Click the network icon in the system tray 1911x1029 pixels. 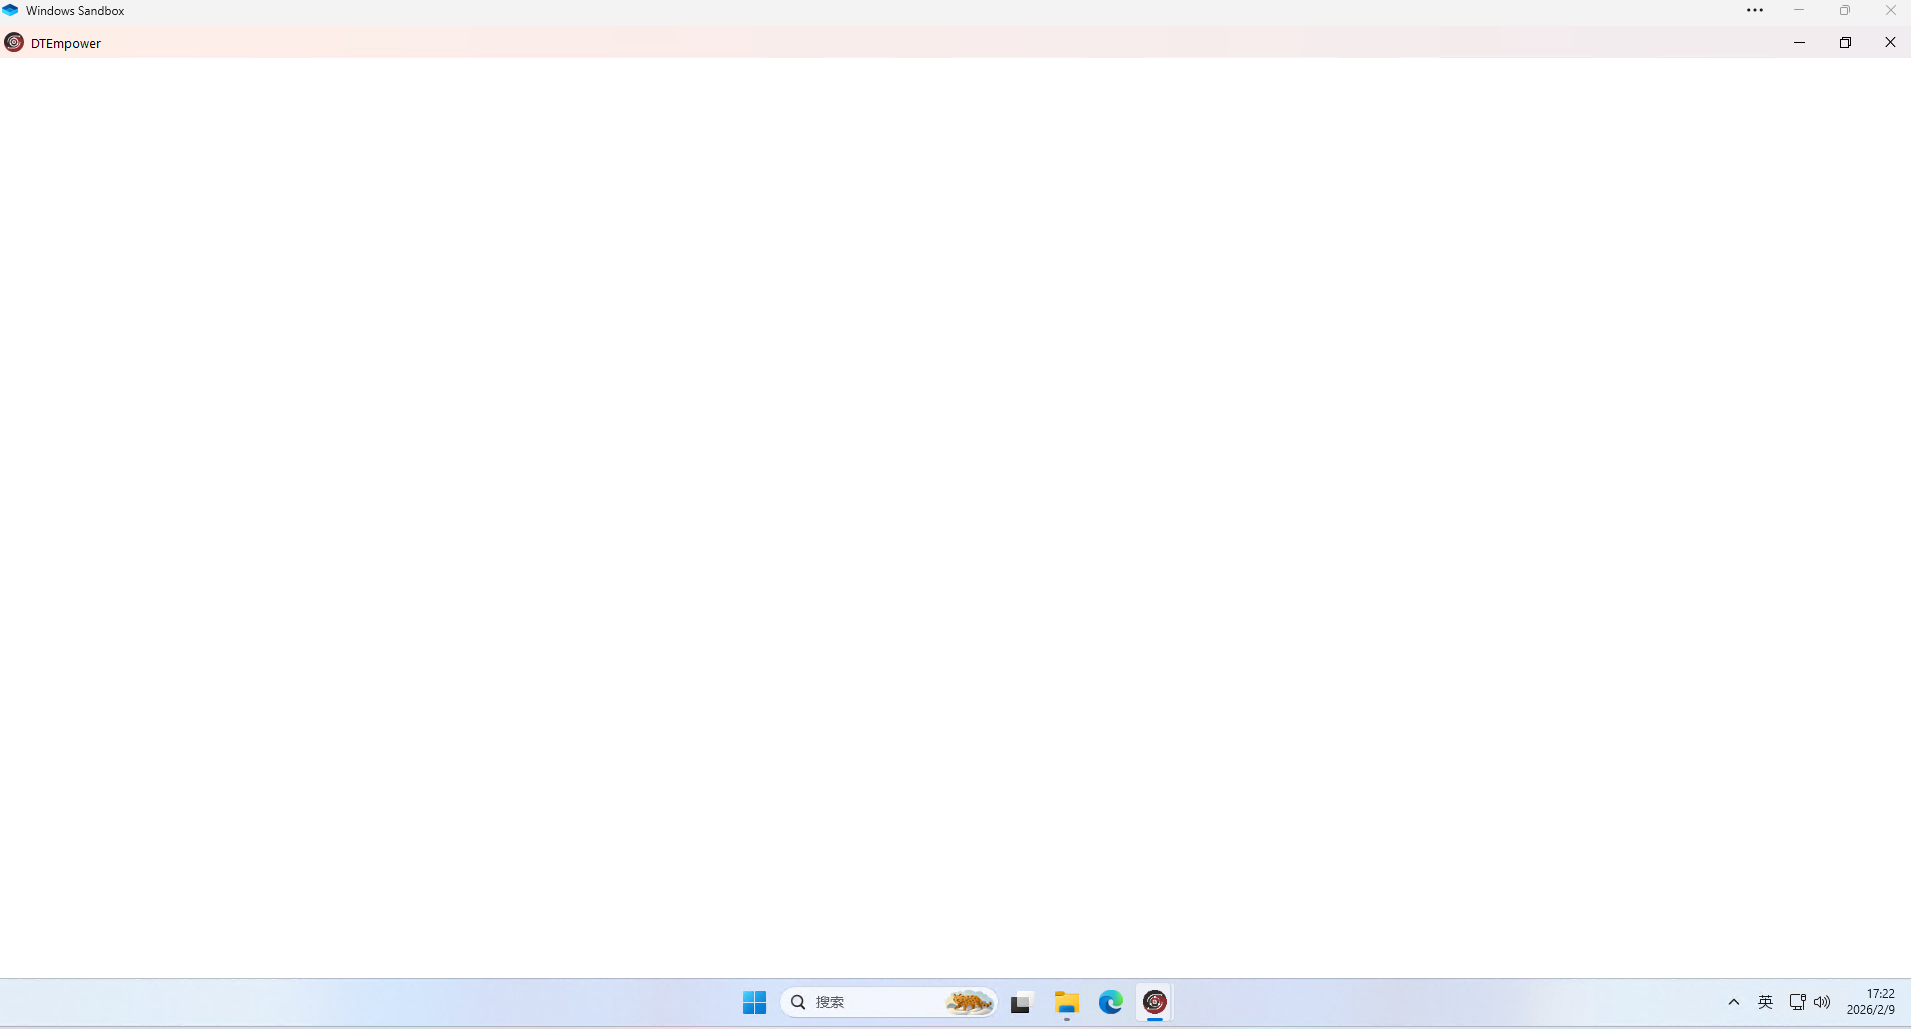pos(1797,1002)
